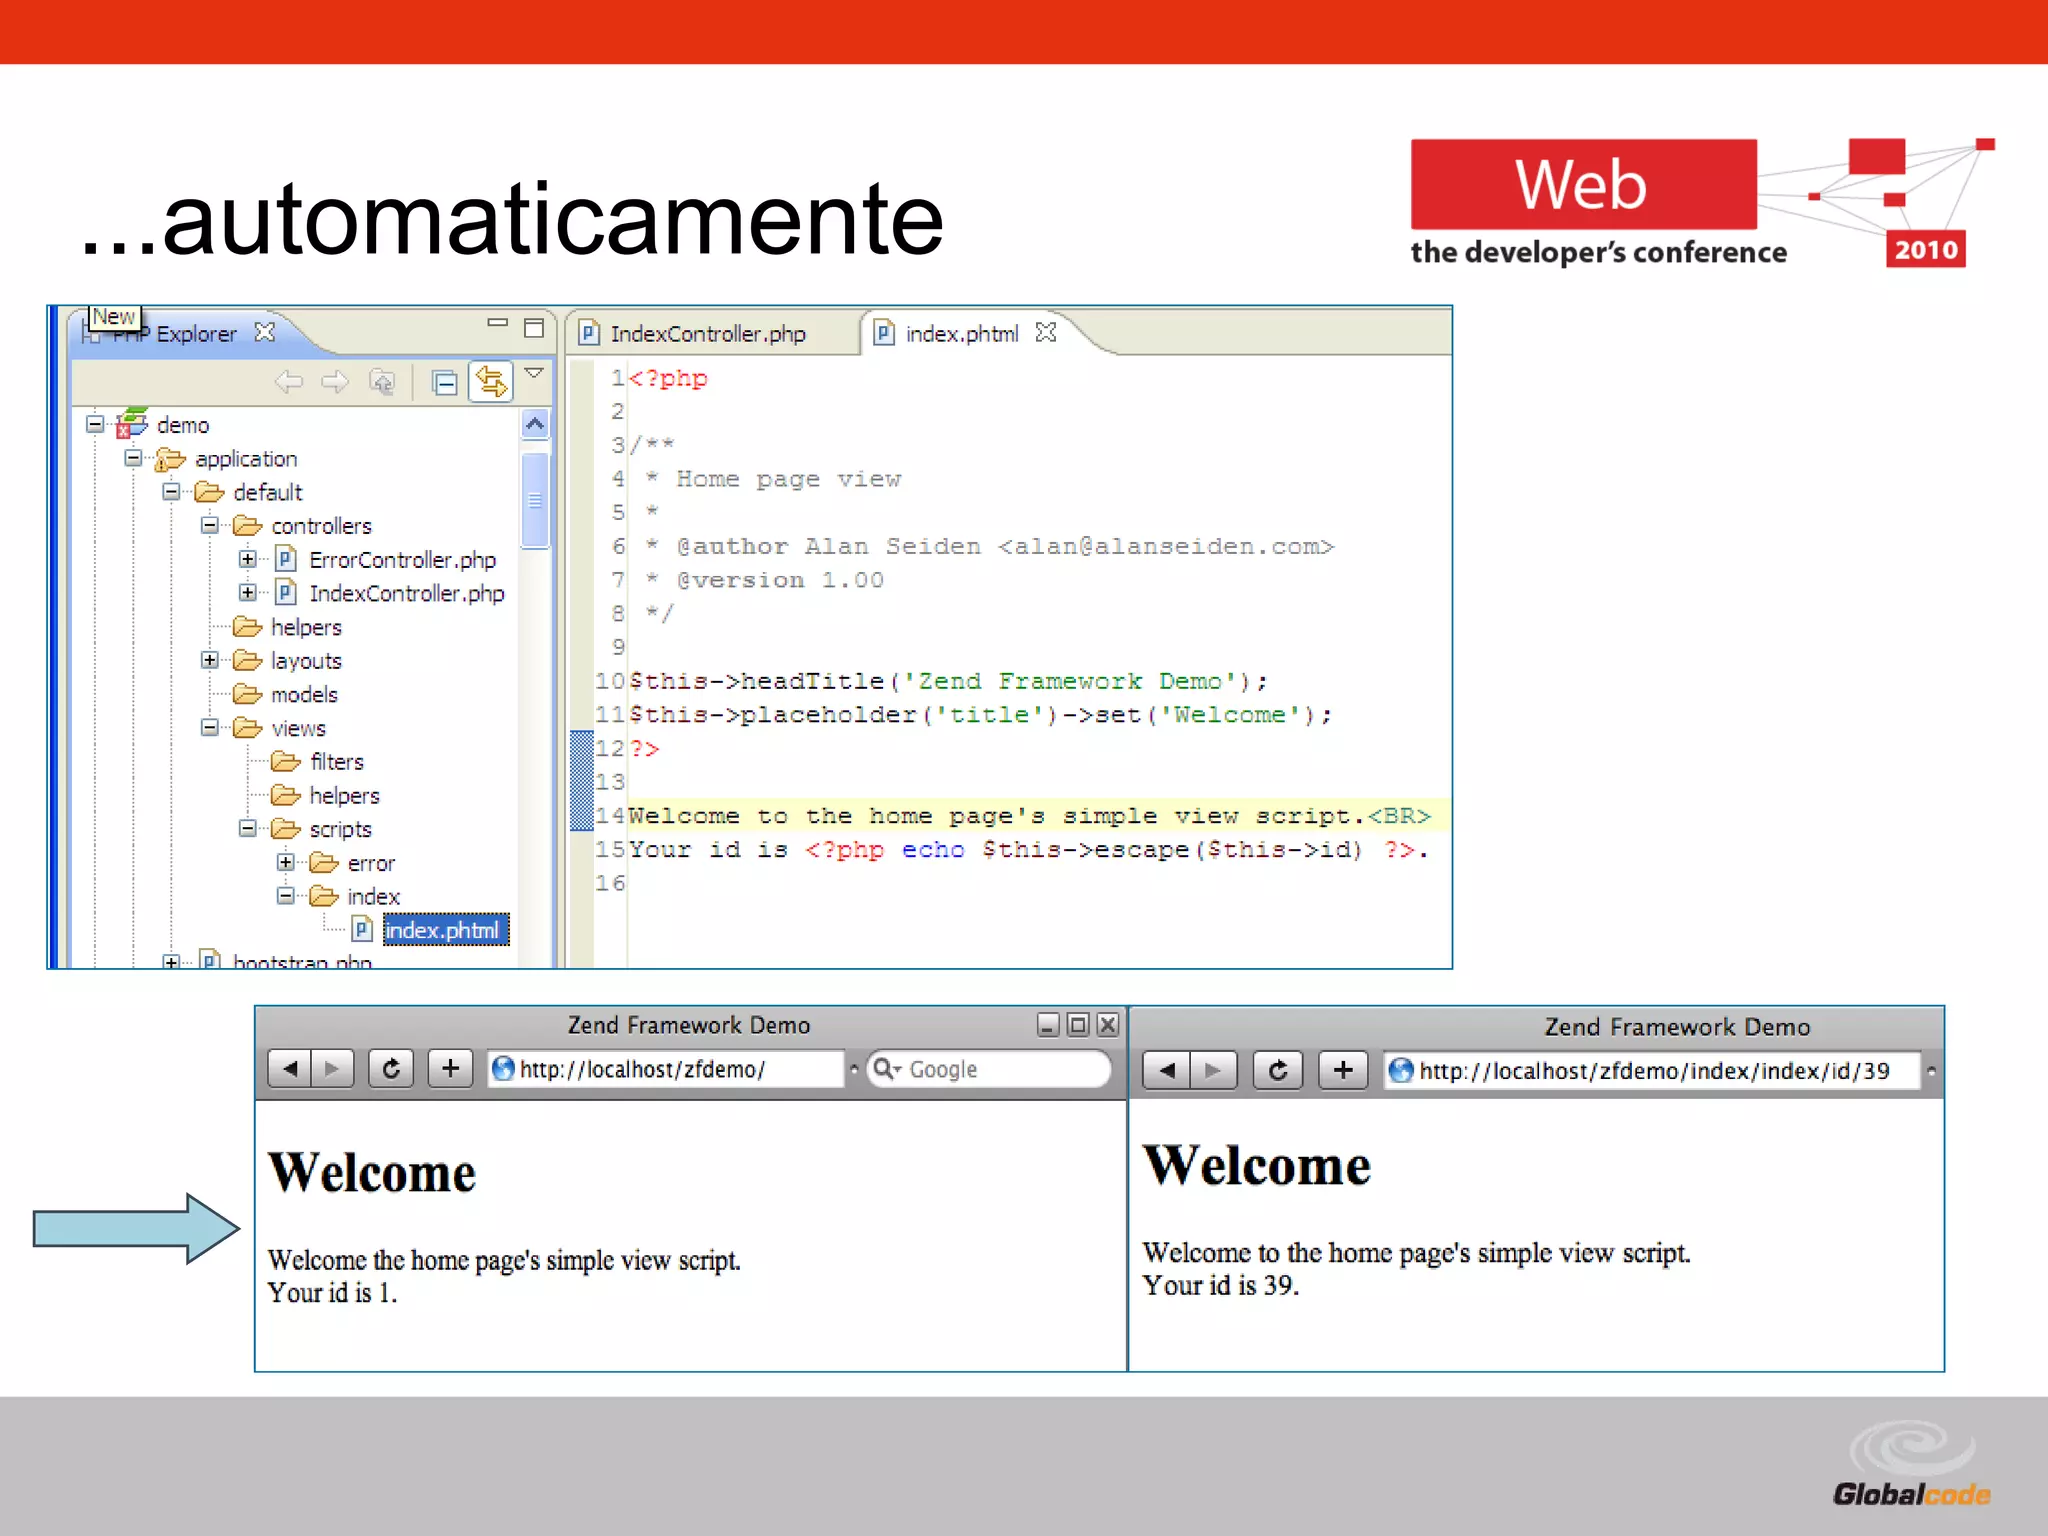Select ErrorController.php file
The height and width of the screenshot is (1536, 2048).
pos(402,560)
